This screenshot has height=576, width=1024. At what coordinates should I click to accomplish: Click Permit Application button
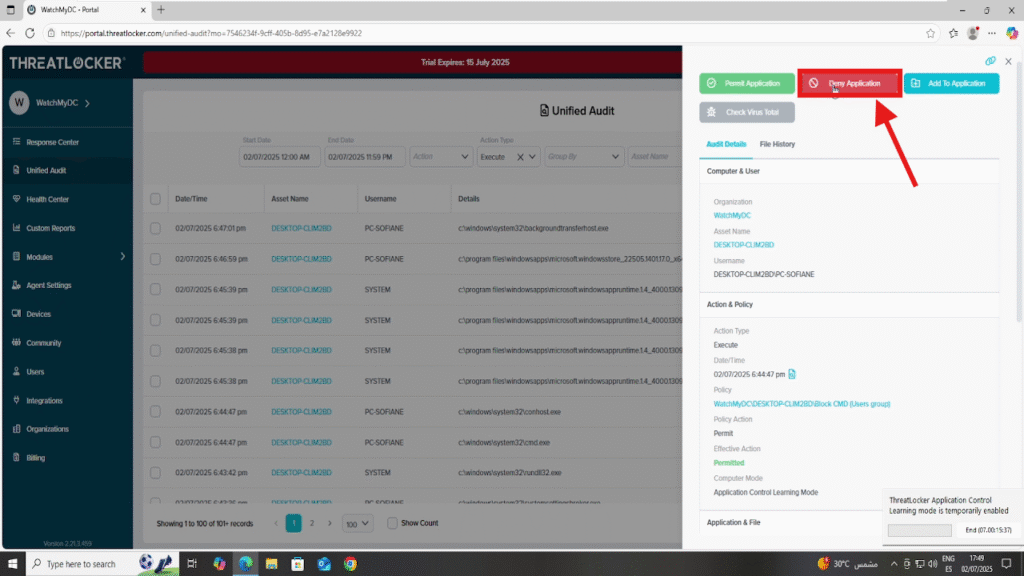click(746, 84)
